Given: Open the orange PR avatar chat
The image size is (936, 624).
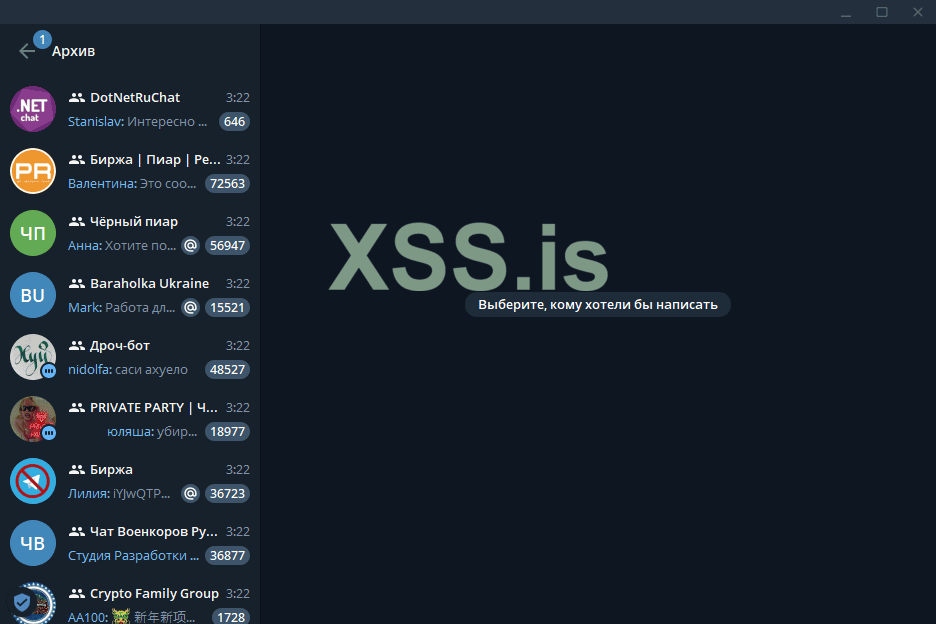Looking at the screenshot, I should [33, 171].
